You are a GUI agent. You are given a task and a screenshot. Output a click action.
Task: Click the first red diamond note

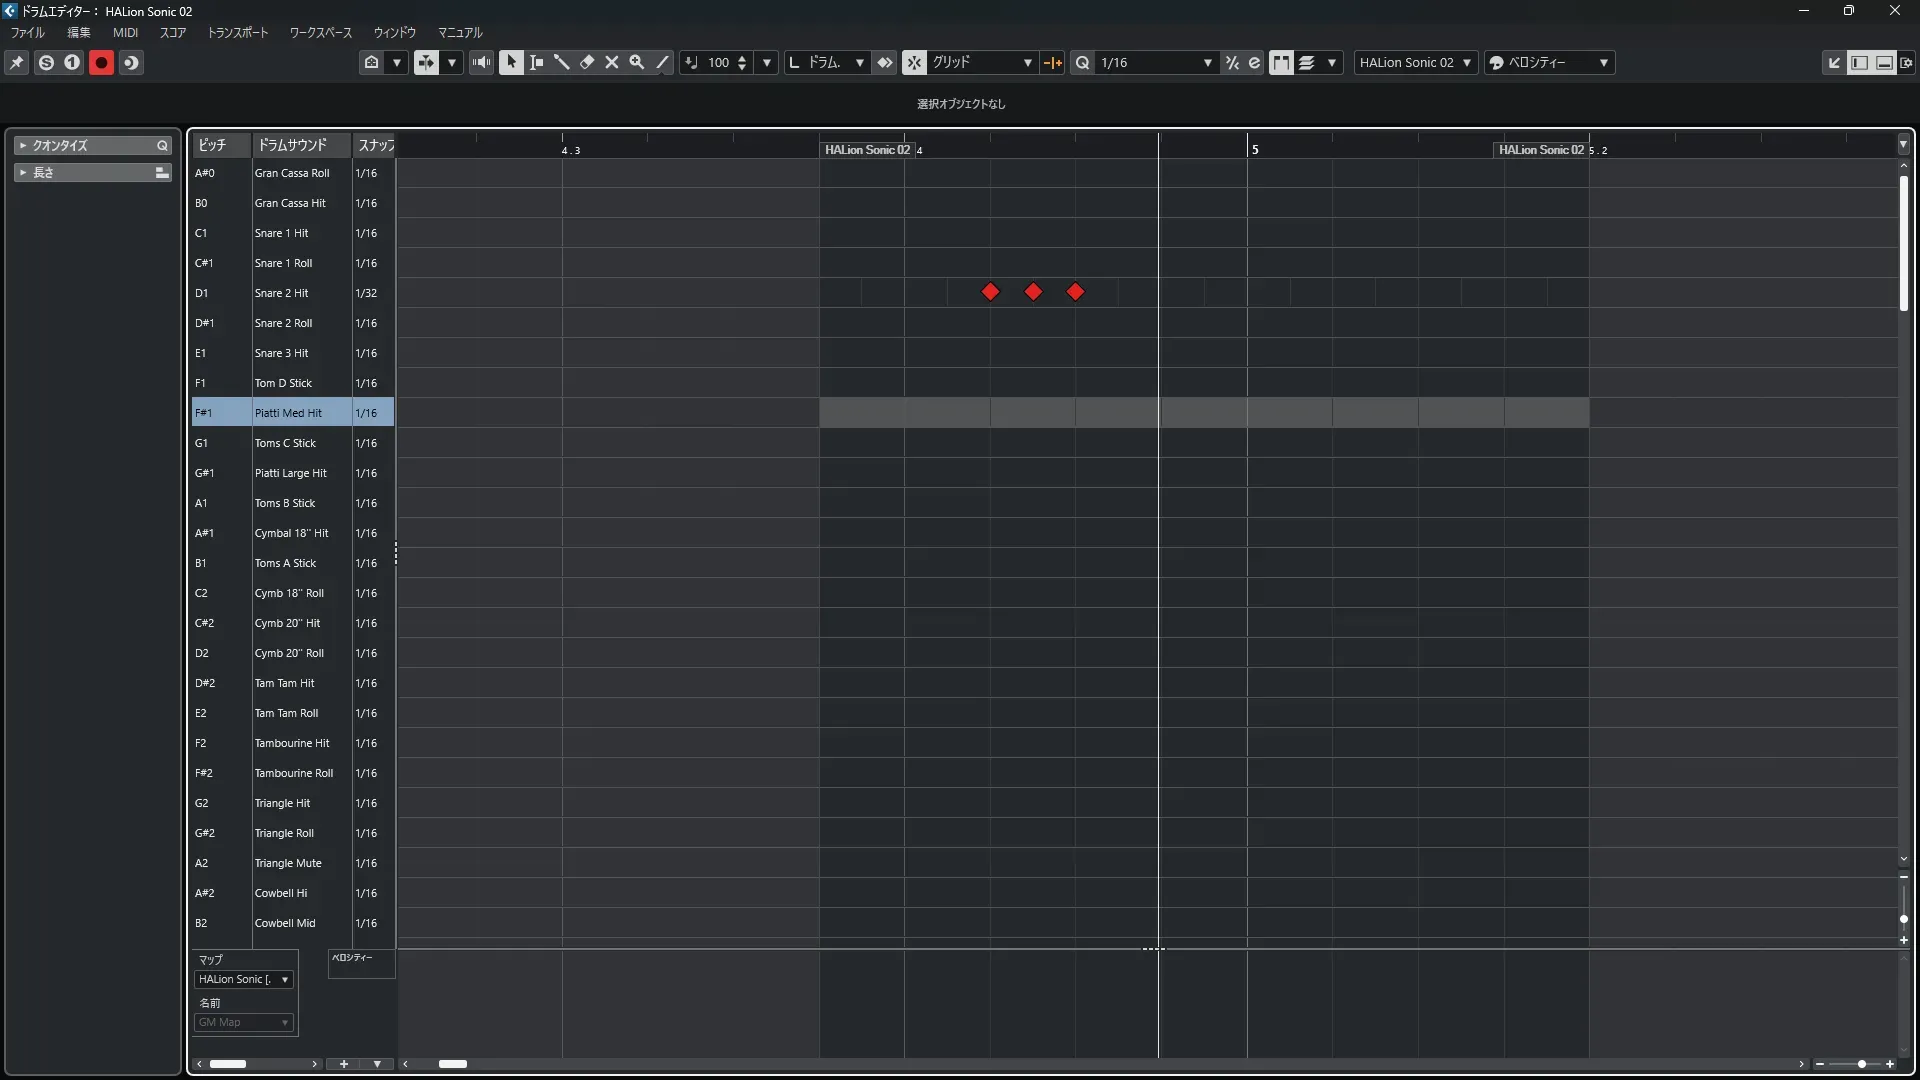pyautogui.click(x=990, y=292)
